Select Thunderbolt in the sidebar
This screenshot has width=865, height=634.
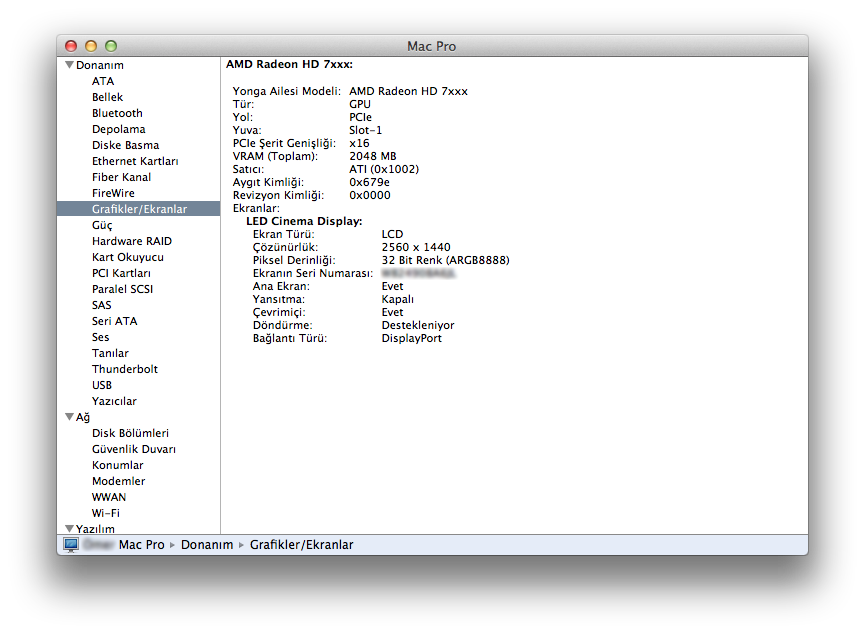point(125,369)
